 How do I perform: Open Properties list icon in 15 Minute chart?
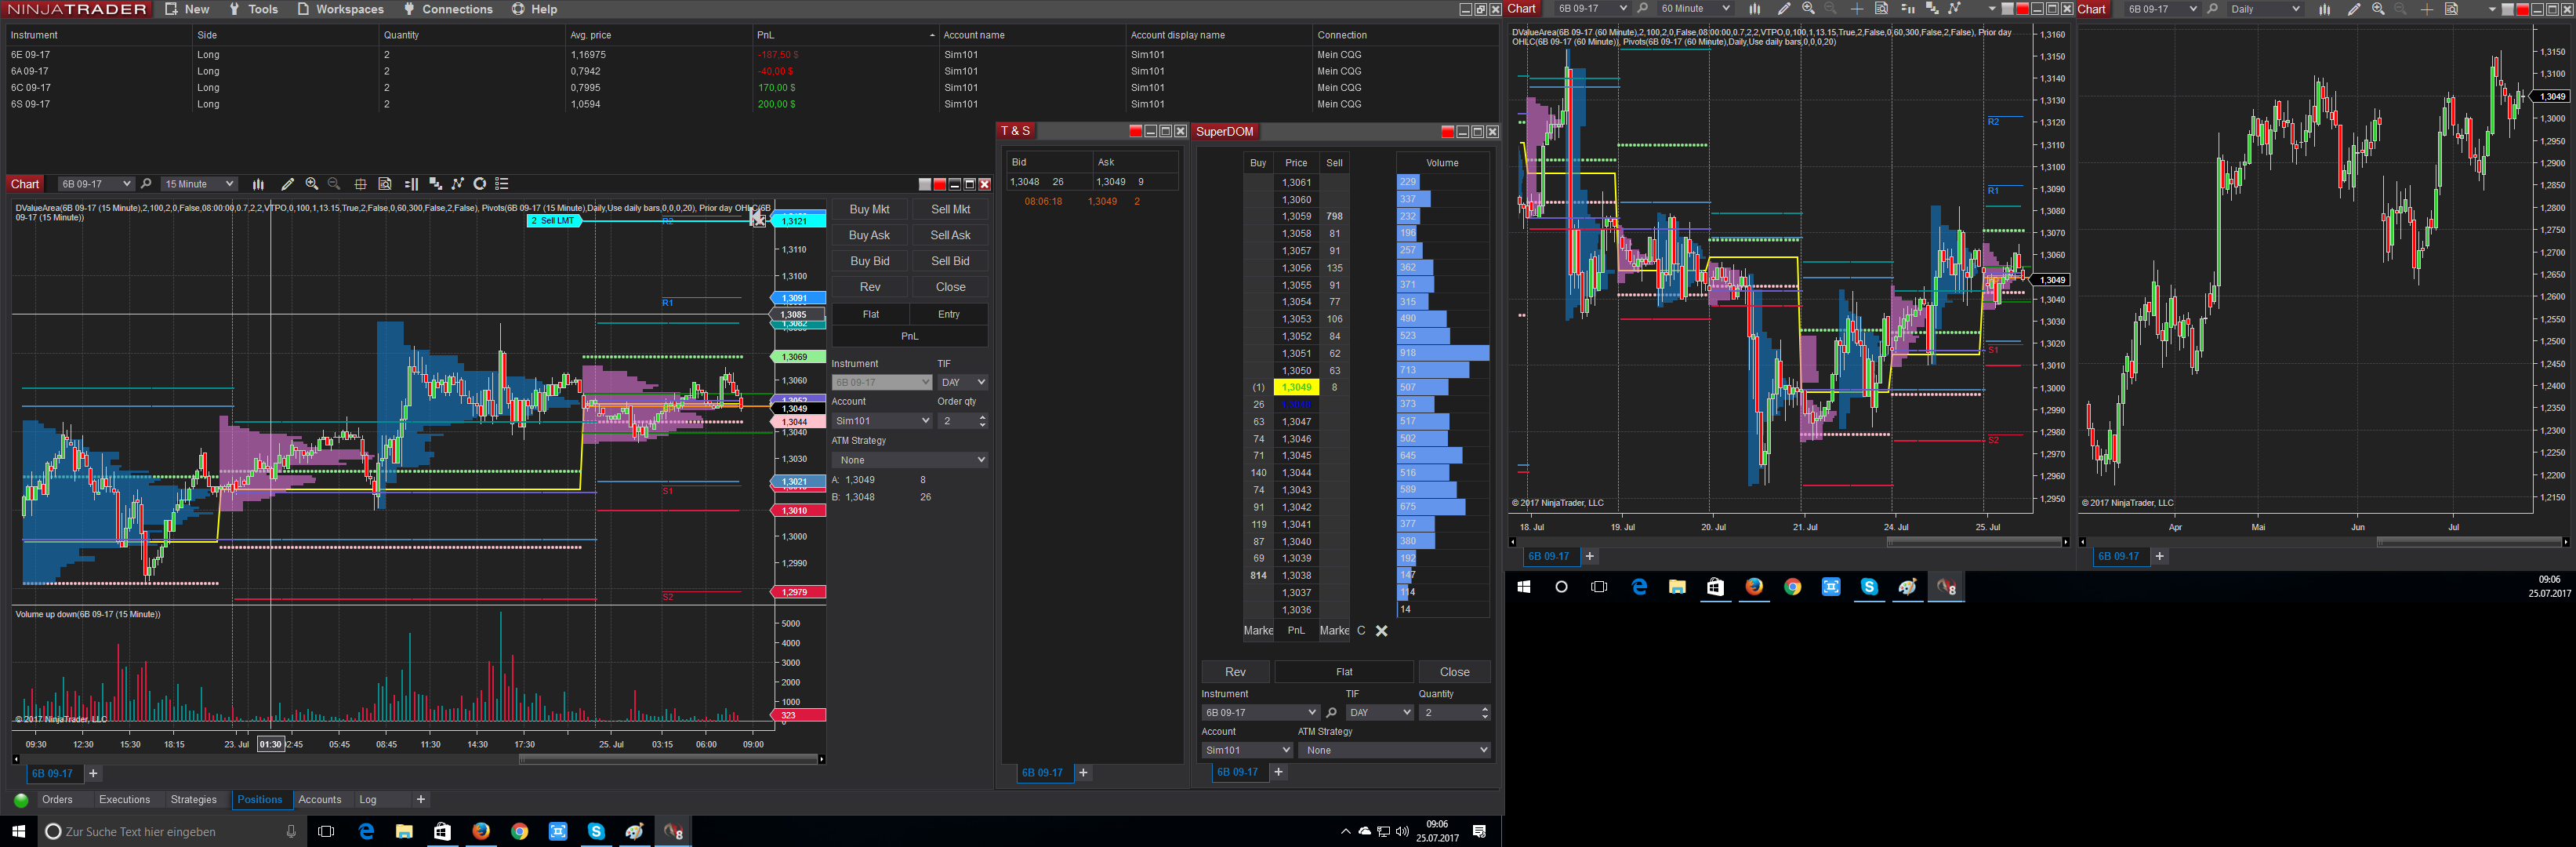coord(502,184)
